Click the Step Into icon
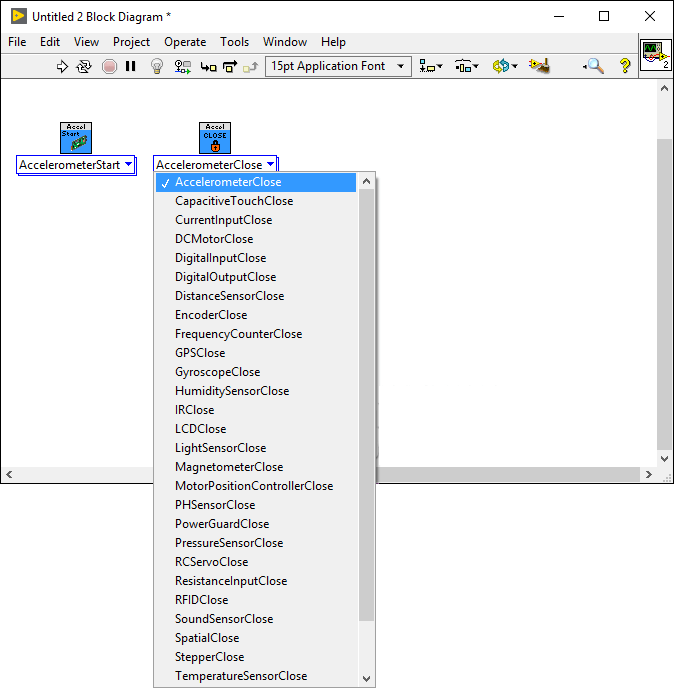 coord(208,67)
